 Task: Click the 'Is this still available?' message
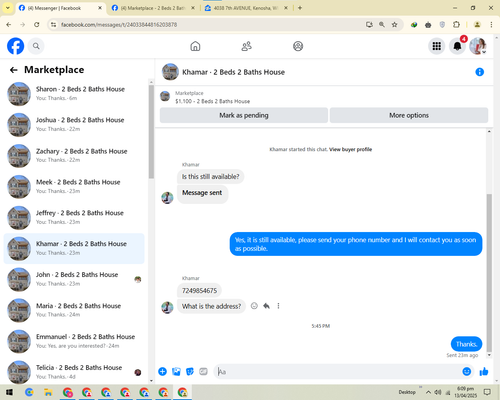coord(210,177)
